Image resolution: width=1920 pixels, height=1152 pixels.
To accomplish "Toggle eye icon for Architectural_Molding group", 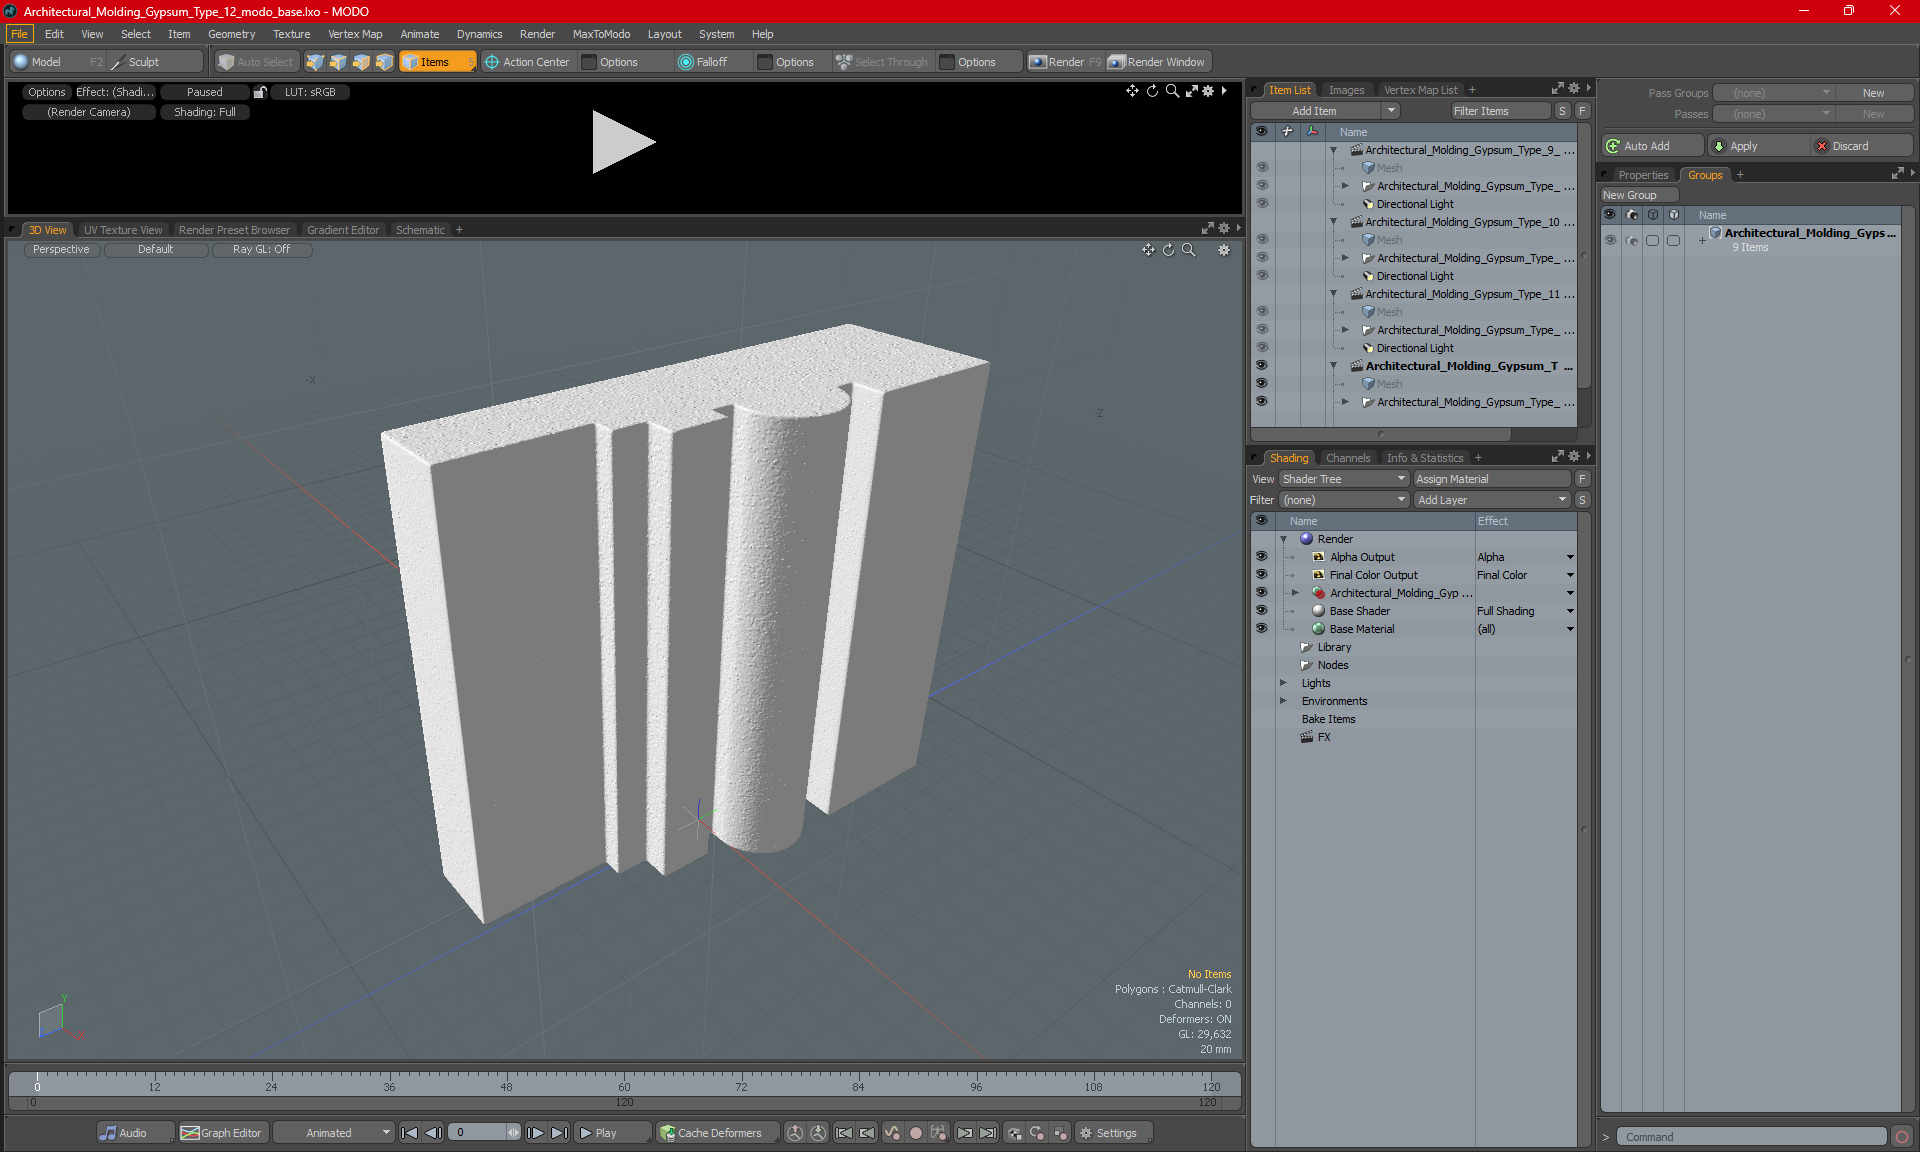I will pyautogui.click(x=1610, y=240).
